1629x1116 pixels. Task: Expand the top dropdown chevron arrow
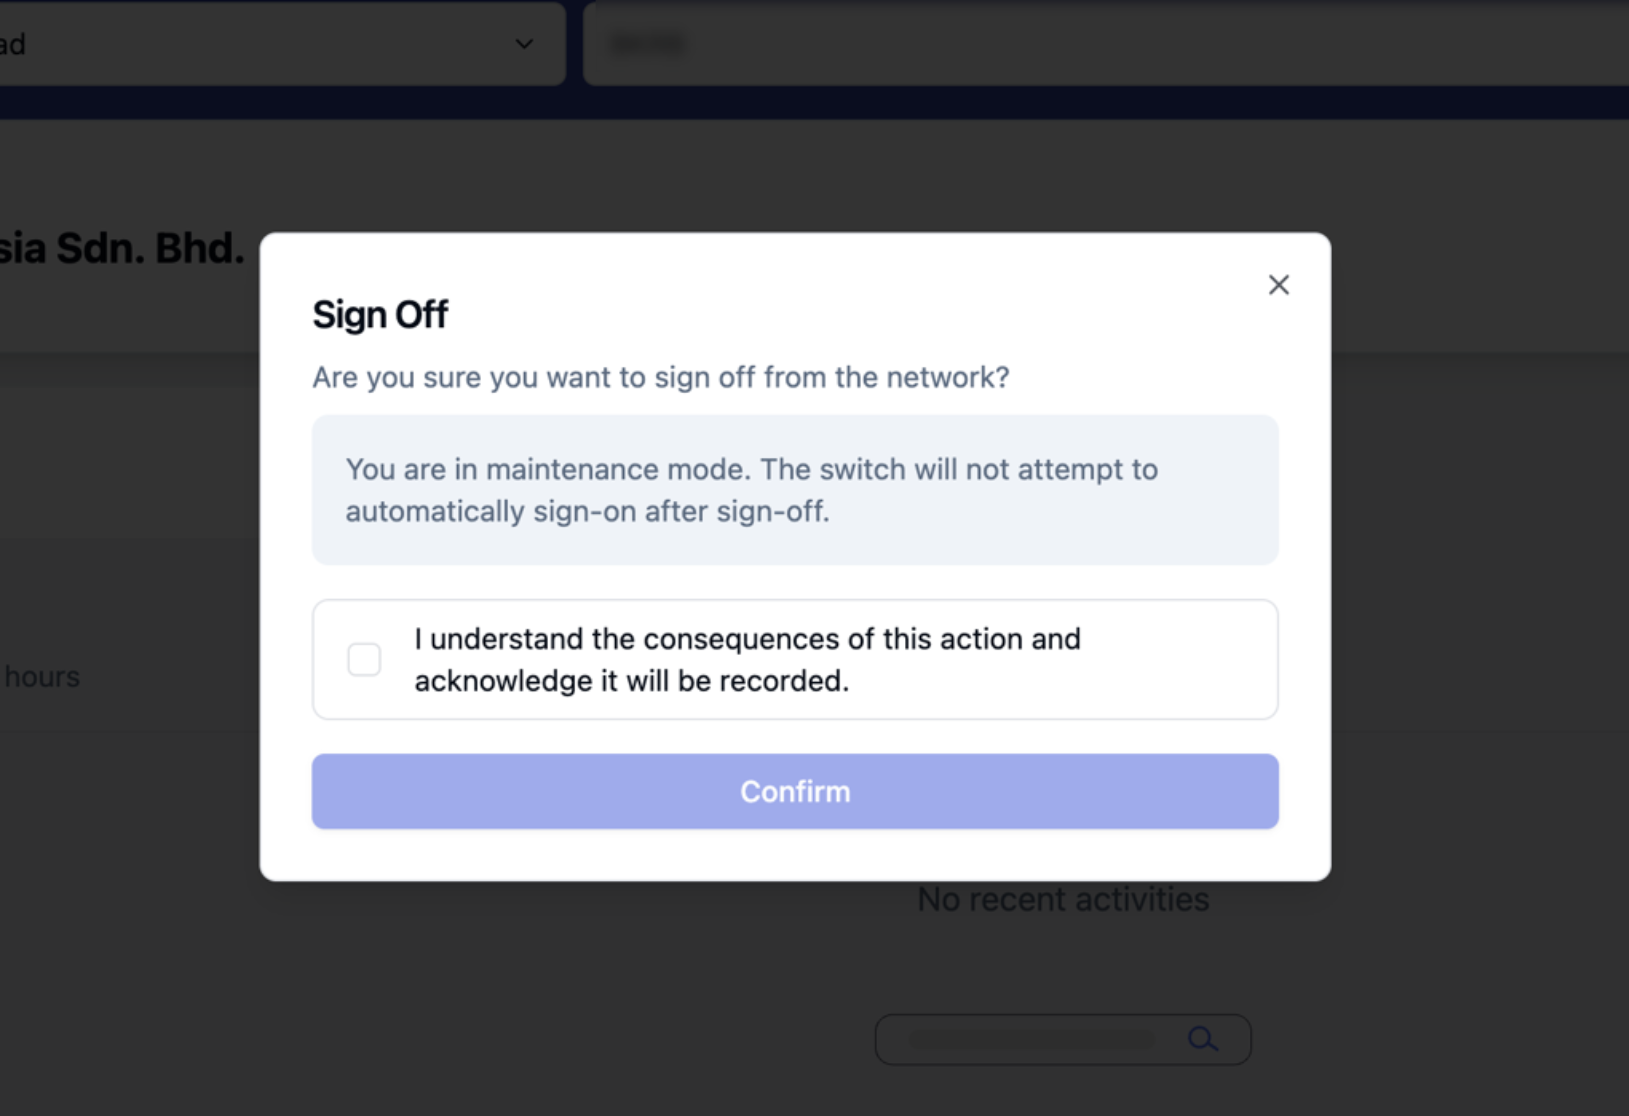[x=524, y=44]
